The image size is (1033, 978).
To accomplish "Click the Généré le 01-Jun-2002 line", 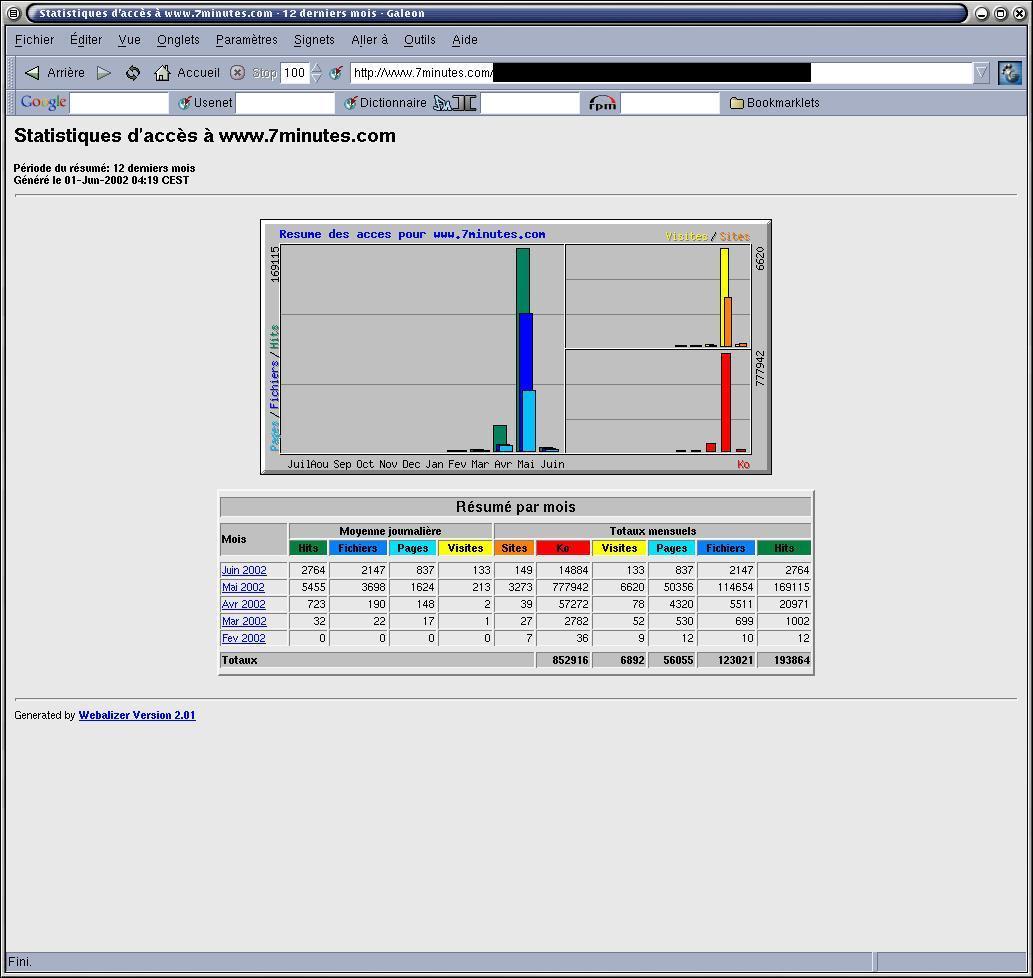I will tap(101, 180).
